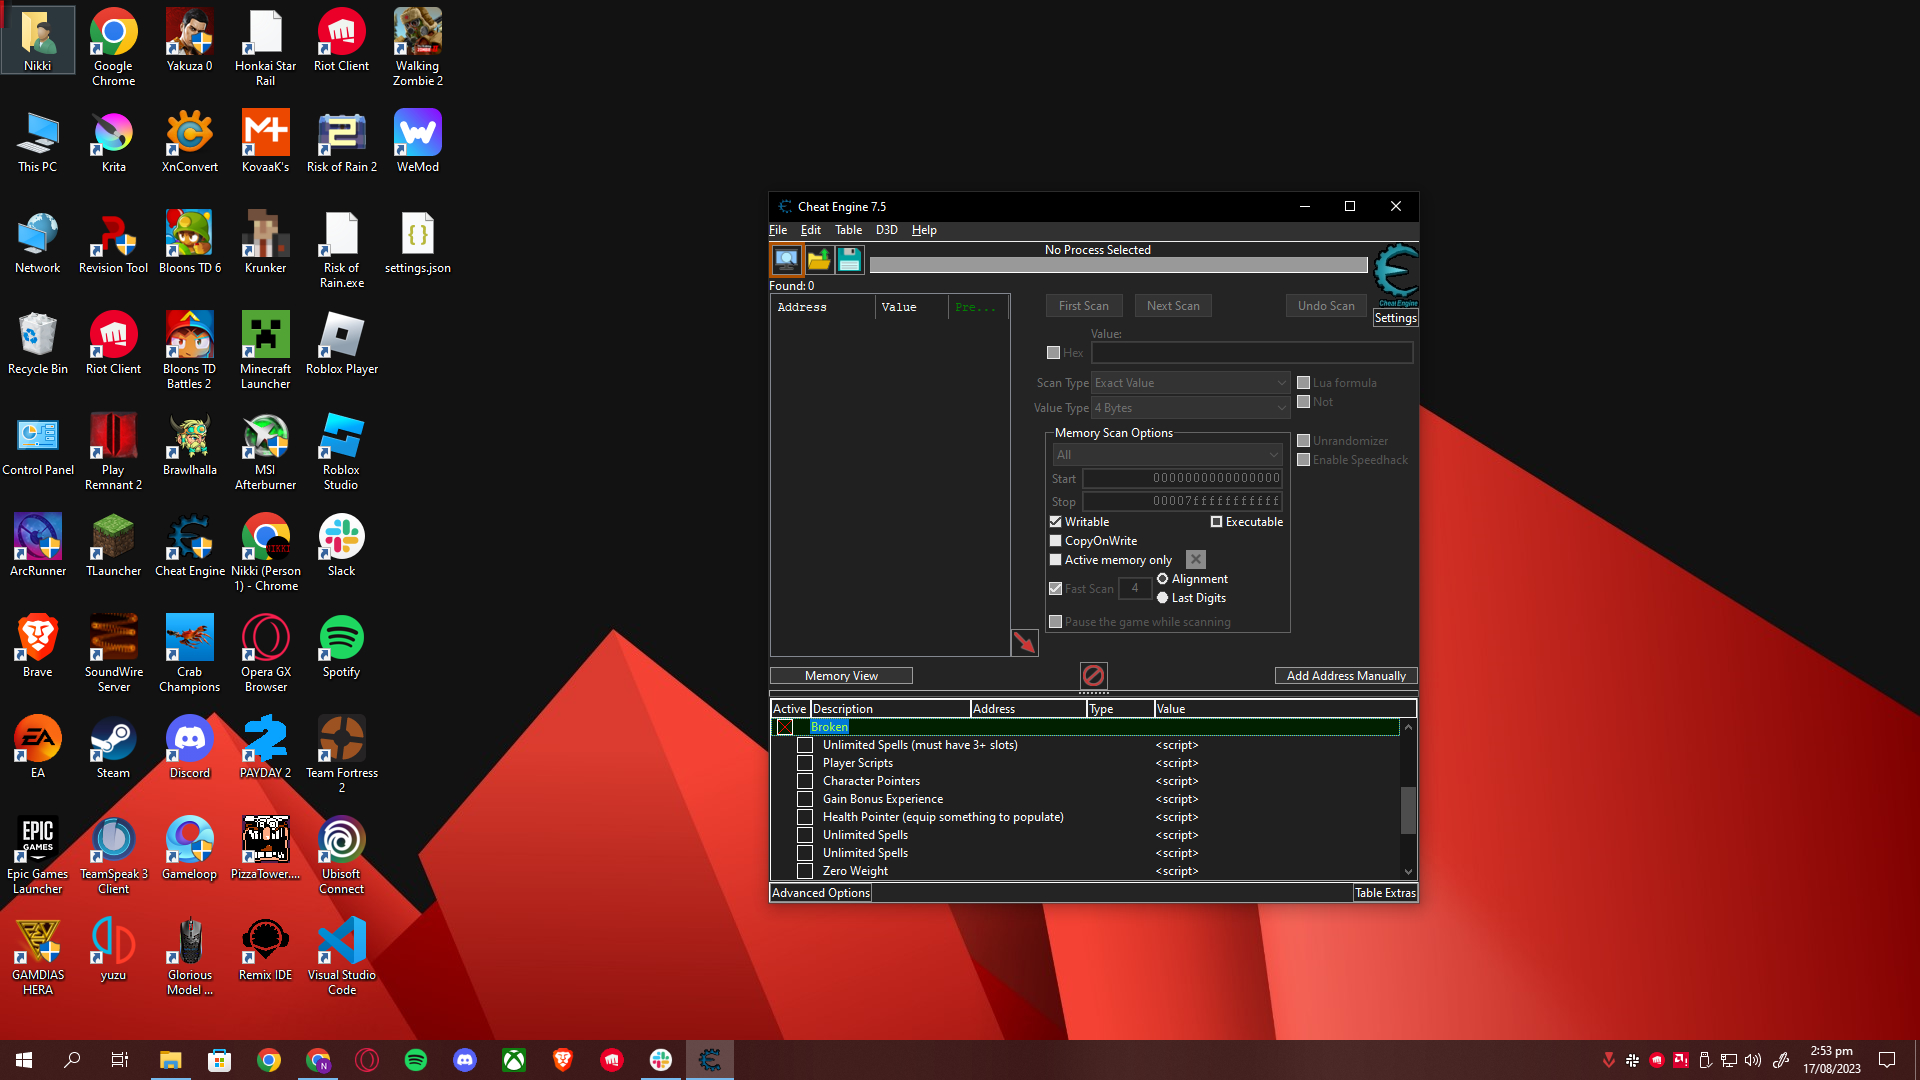The width and height of the screenshot is (1920, 1080).
Task: Select the WeMod desktop icon
Action: (x=417, y=142)
